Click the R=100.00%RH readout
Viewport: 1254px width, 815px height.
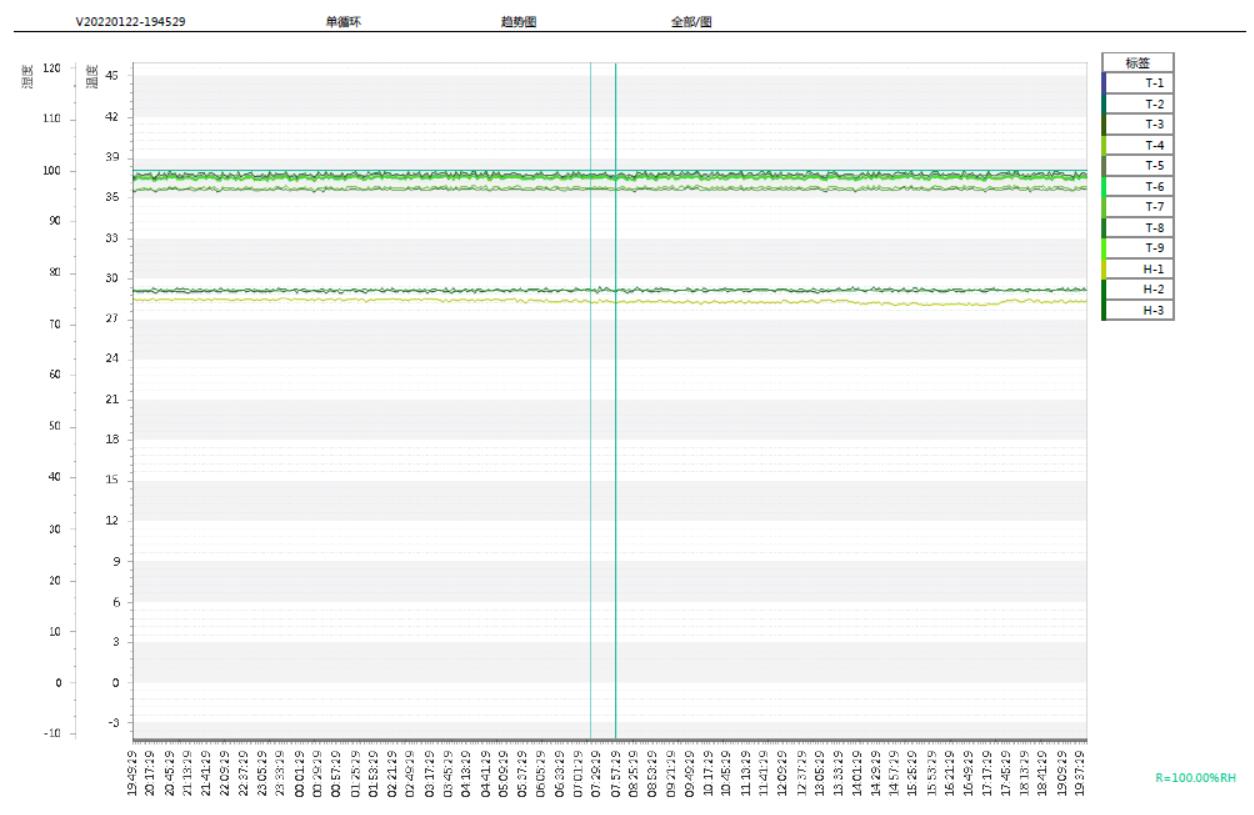tap(1194, 777)
